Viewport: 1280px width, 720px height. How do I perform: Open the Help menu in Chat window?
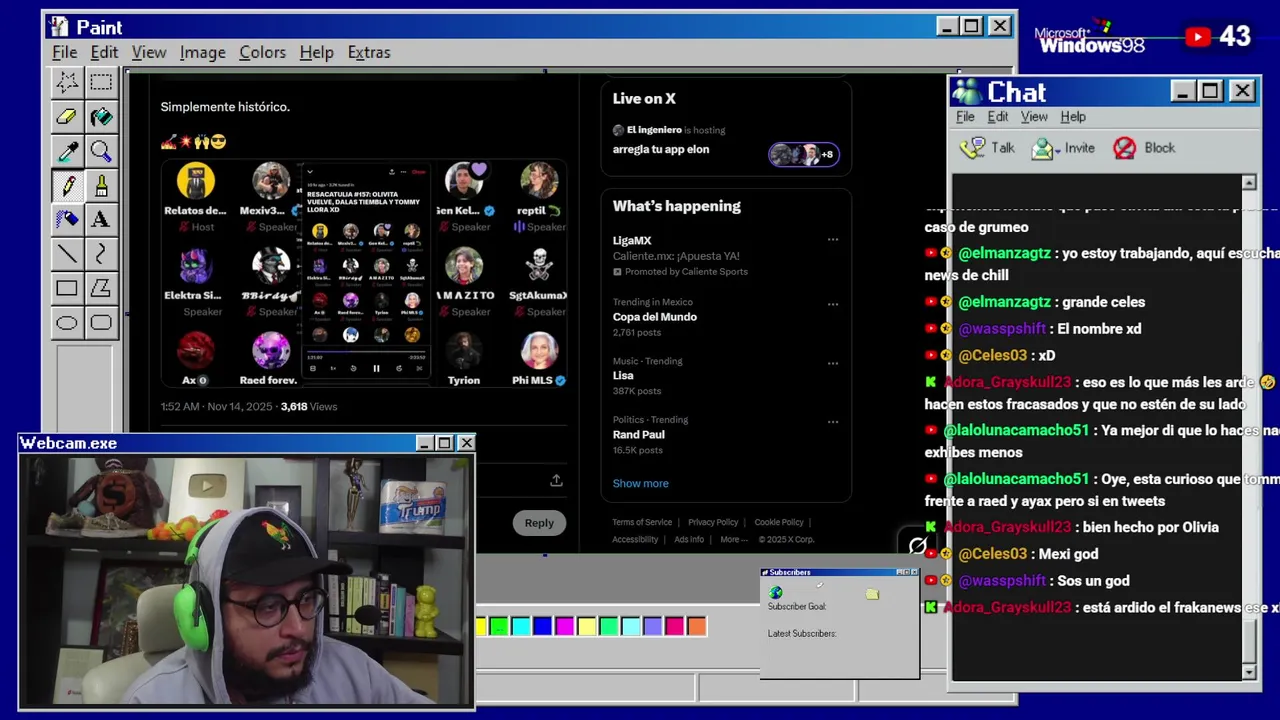[x=1073, y=117]
